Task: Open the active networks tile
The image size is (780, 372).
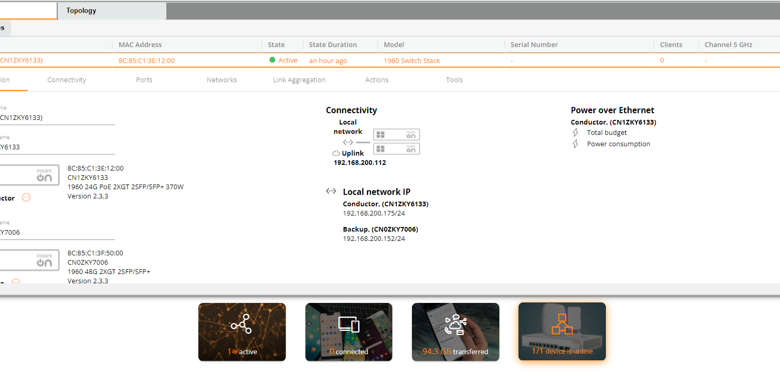Action: (242, 332)
